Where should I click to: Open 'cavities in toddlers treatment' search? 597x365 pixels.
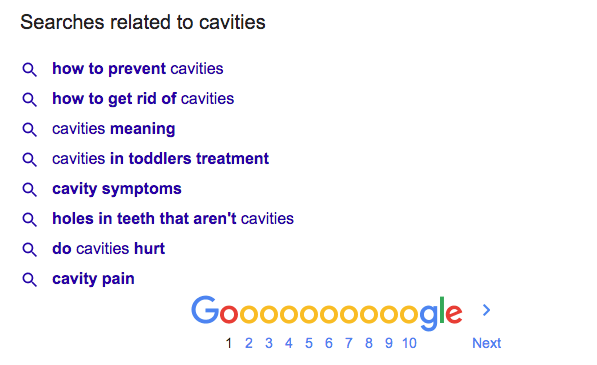tap(160, 159)
